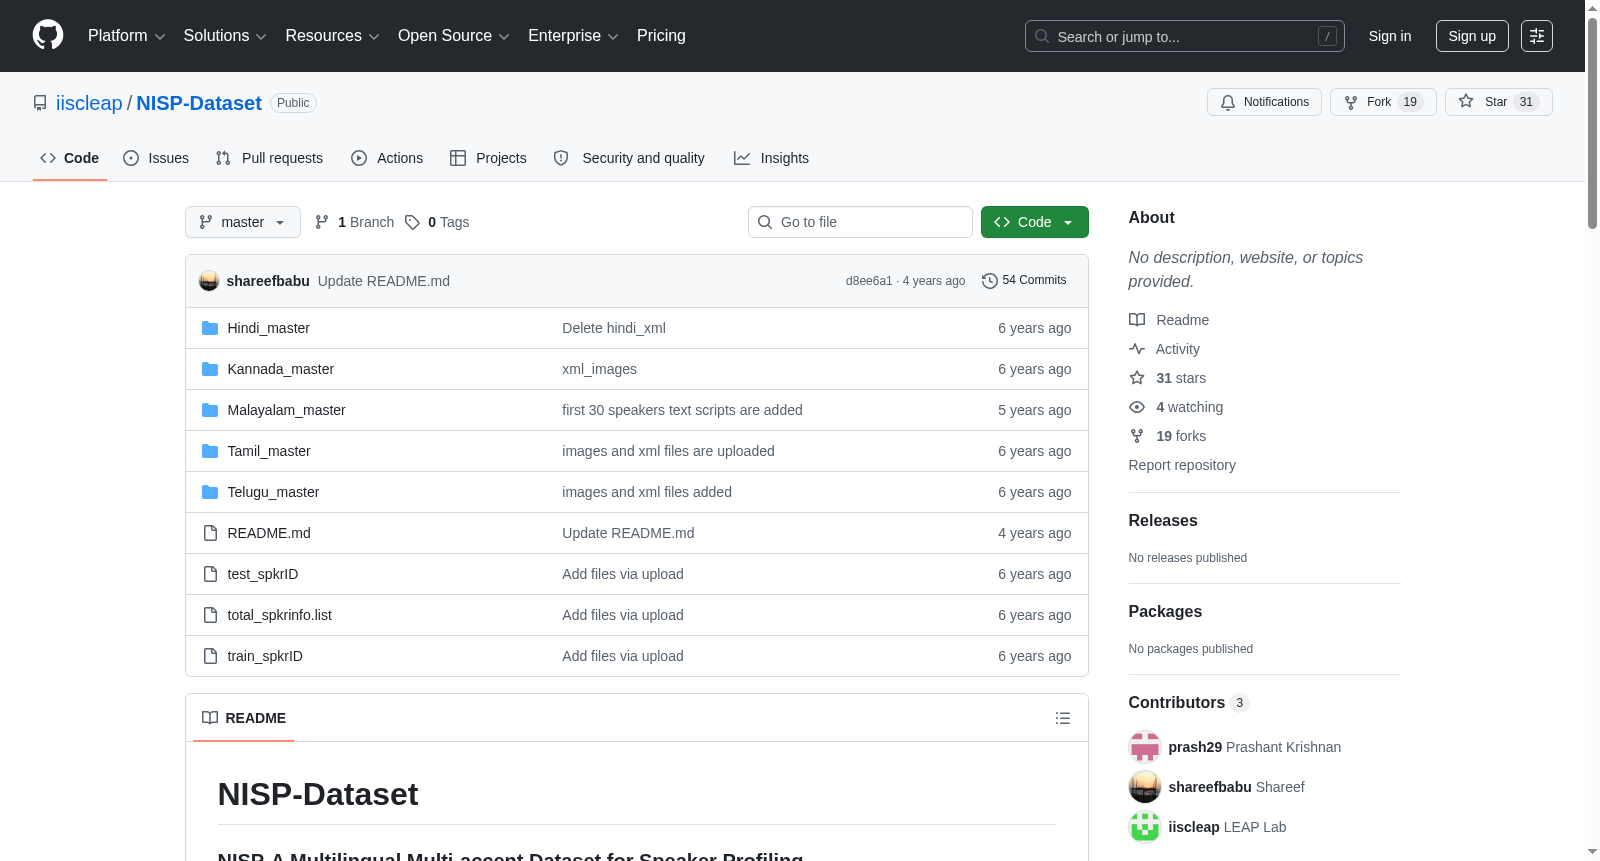Switch to the Security and quality tab

click(x=629, y=158)
